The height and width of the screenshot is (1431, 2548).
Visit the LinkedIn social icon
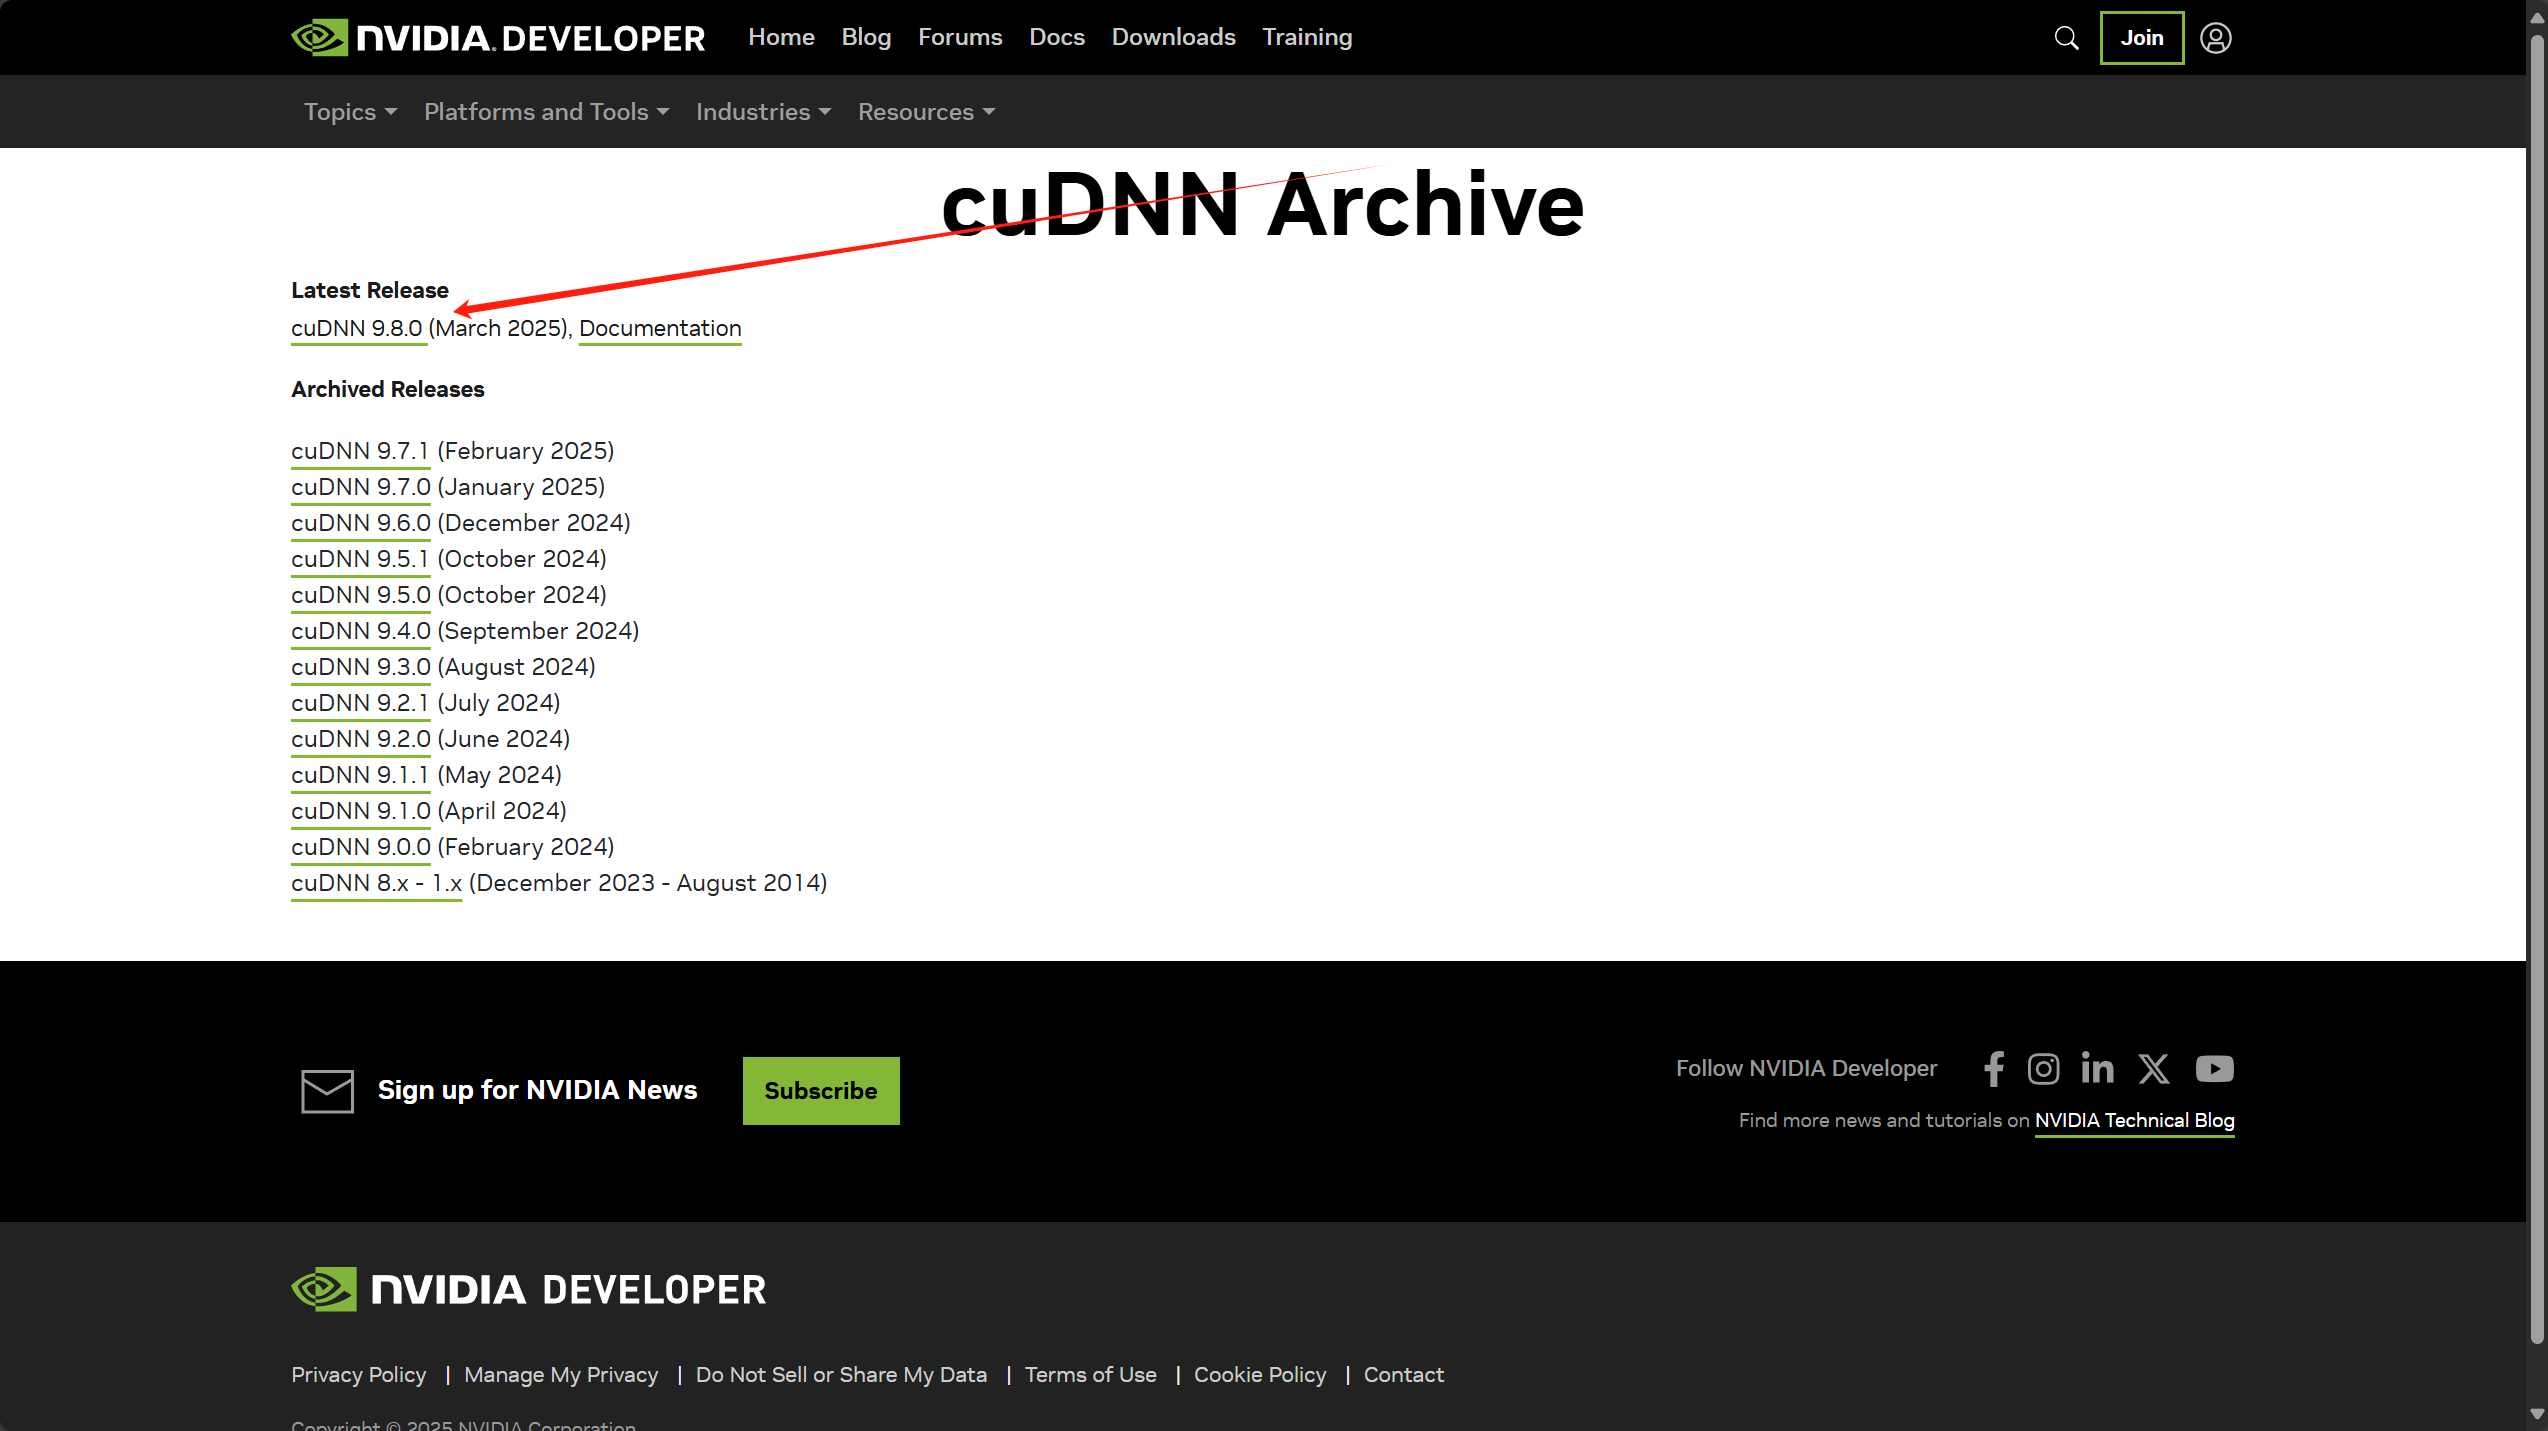point(2097,1069)
